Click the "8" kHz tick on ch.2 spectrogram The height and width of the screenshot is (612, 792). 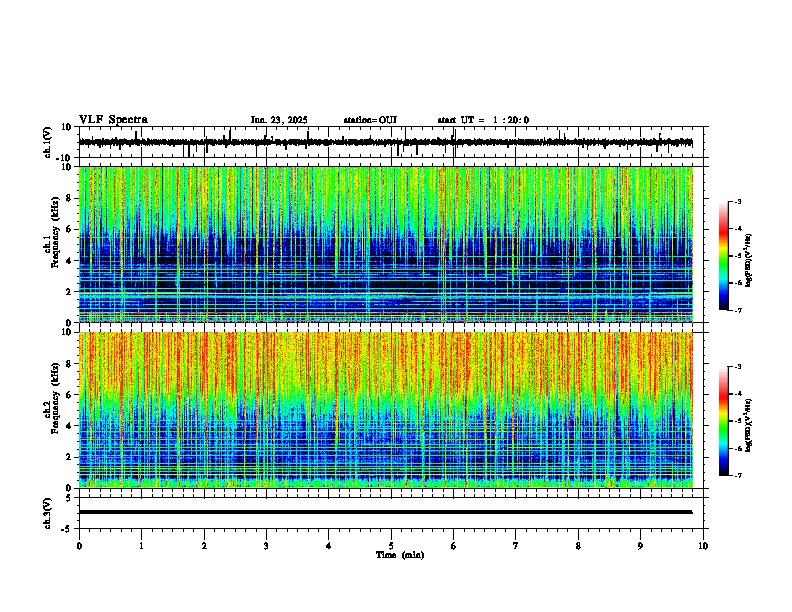70,364
